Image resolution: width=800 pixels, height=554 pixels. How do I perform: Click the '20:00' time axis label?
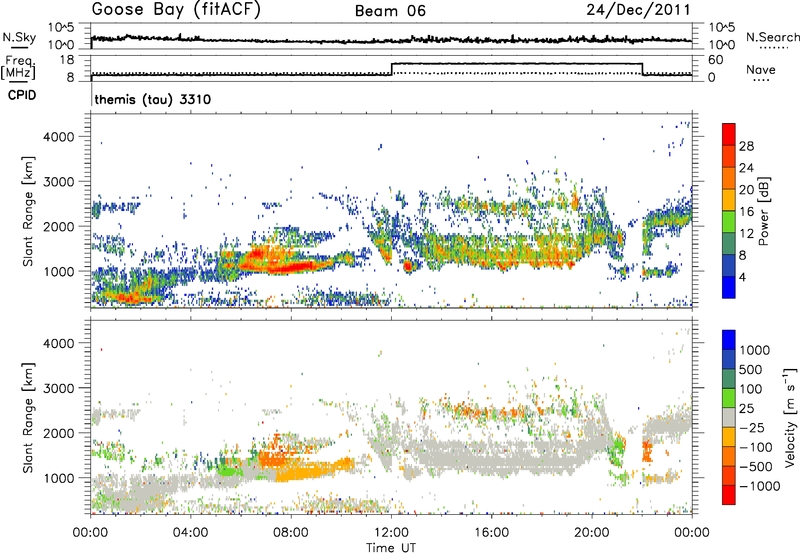(x=592, y=533)
